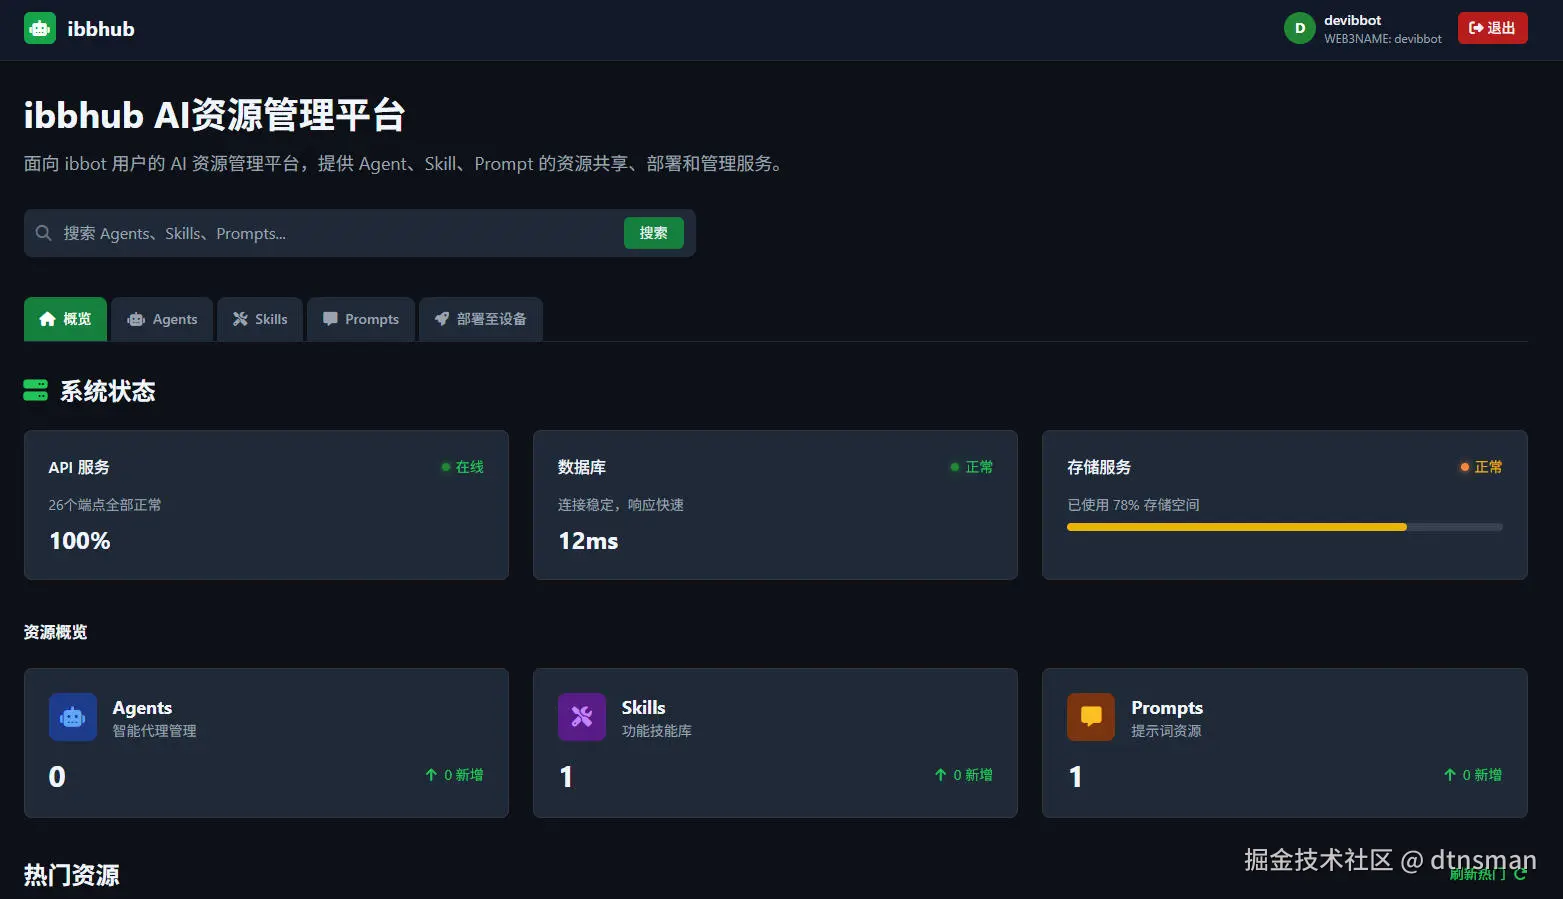Switch to the Agents tab
Screen dimensions: 1563x899
click(x=161, y=319)
